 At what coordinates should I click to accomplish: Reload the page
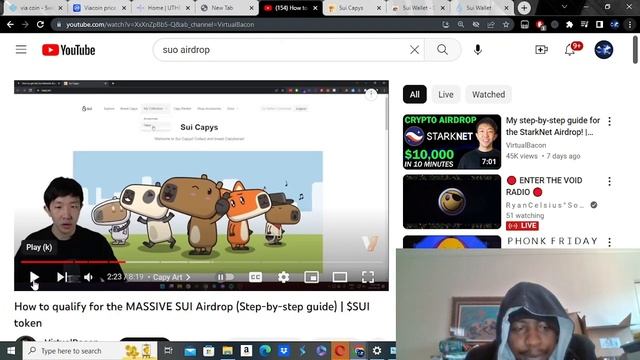pyautogui.click(x=40, y=24)
